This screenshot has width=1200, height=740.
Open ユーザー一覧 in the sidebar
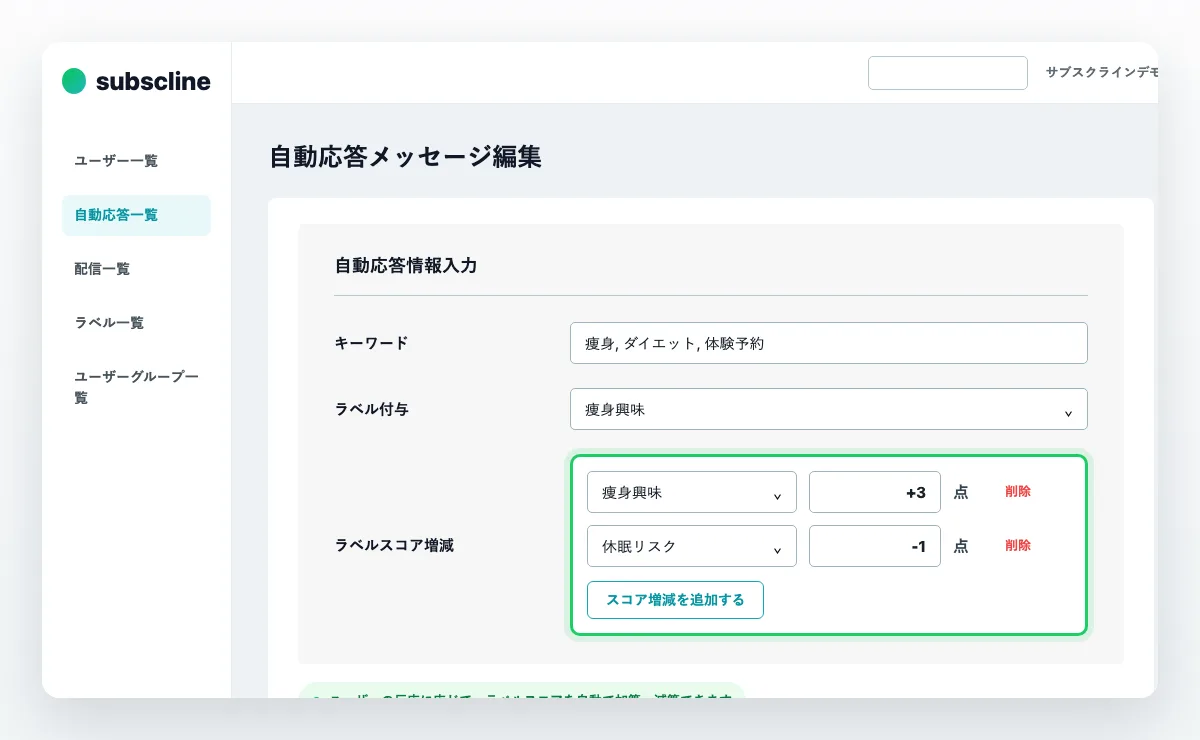pos(116,161)
